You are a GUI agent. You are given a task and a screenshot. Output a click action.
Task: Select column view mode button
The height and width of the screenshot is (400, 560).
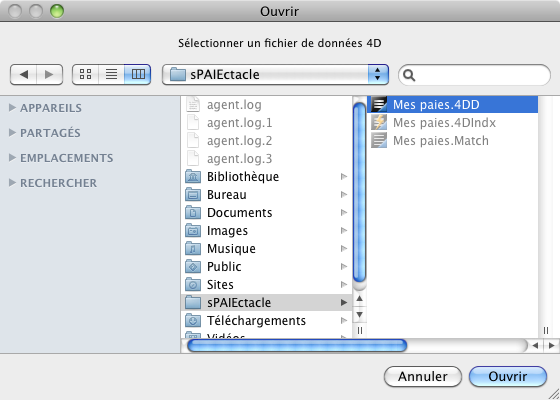click(x=138, y=74)
